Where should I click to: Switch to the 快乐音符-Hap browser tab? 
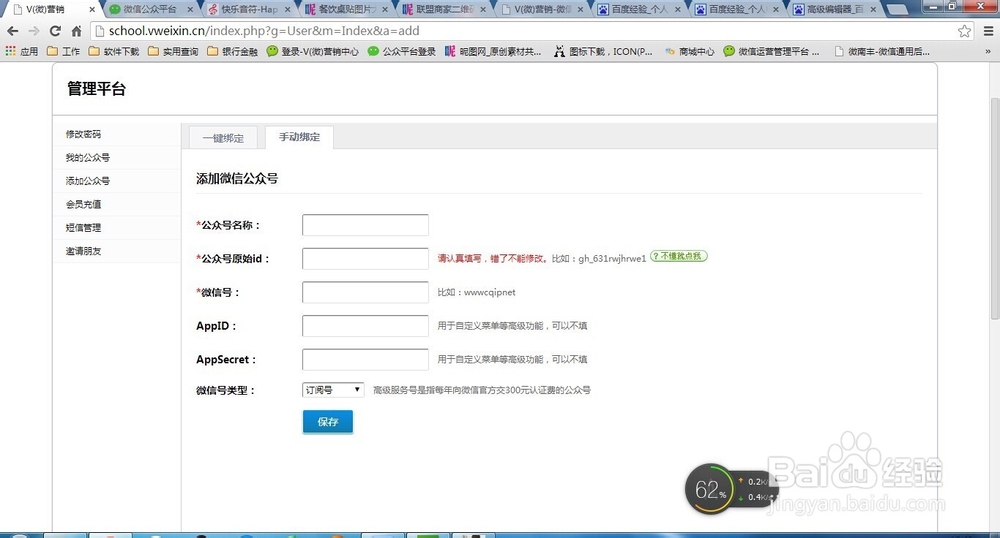pos(248,9)
